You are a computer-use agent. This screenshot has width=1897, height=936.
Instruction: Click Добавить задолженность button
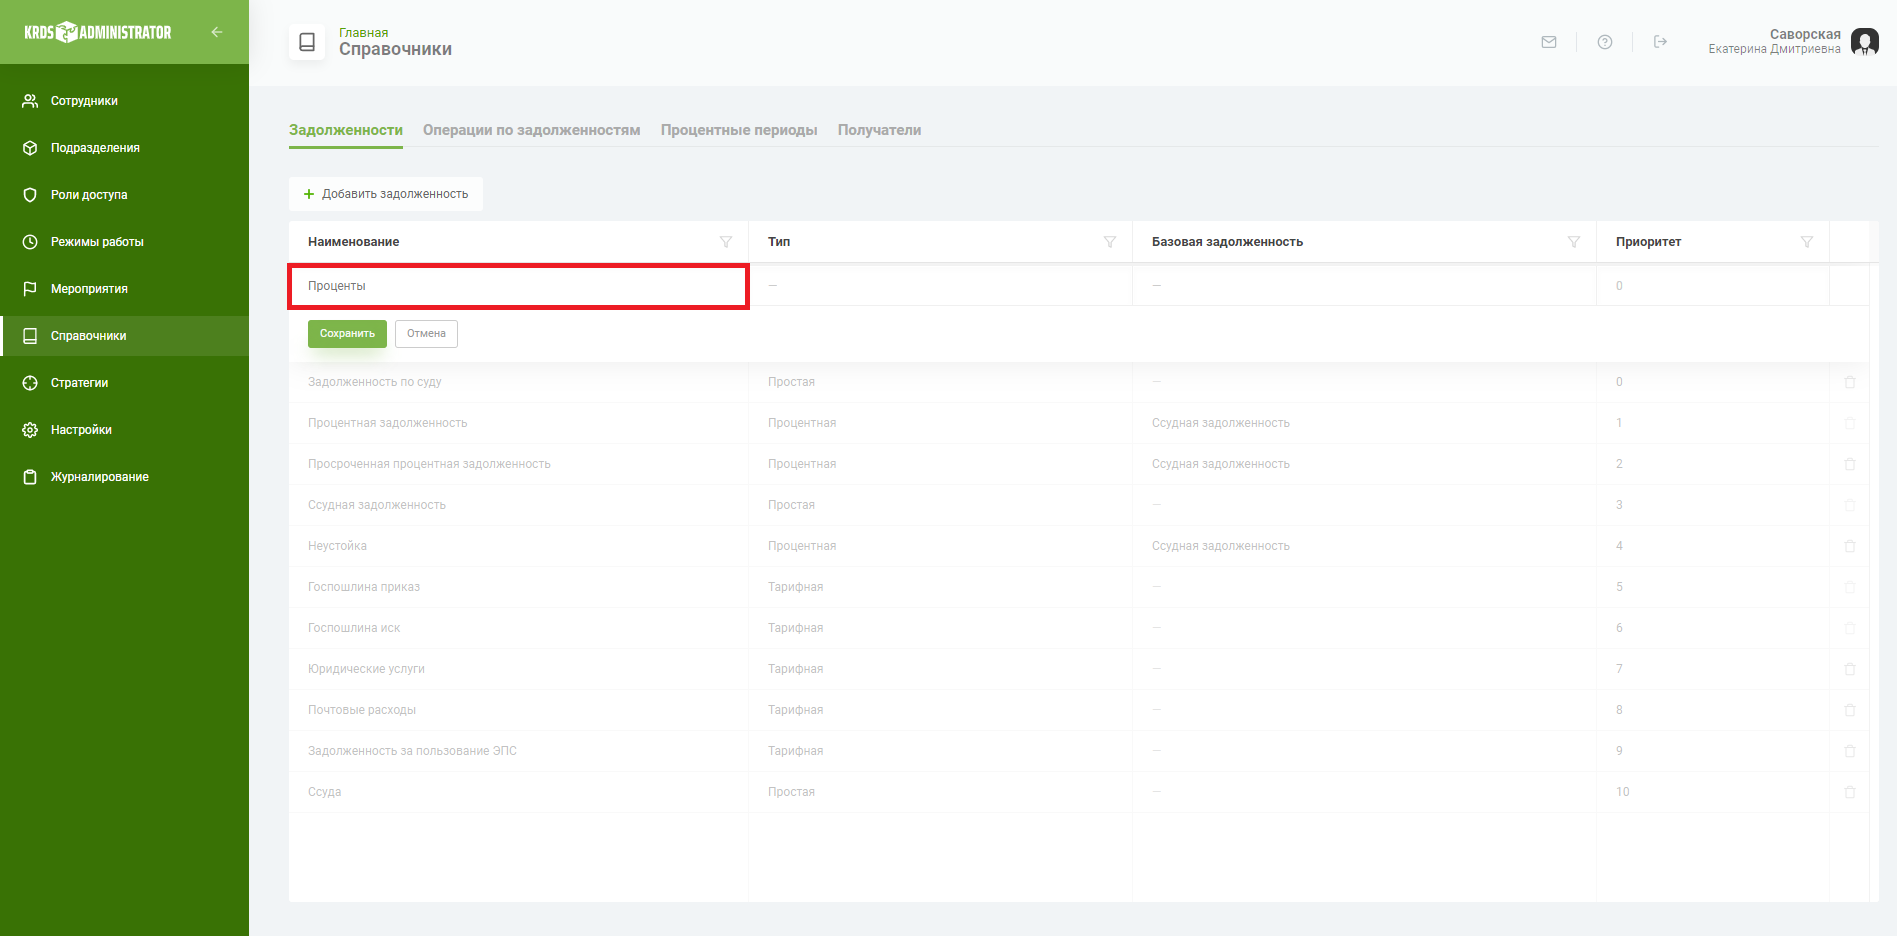tap(386, 194)
